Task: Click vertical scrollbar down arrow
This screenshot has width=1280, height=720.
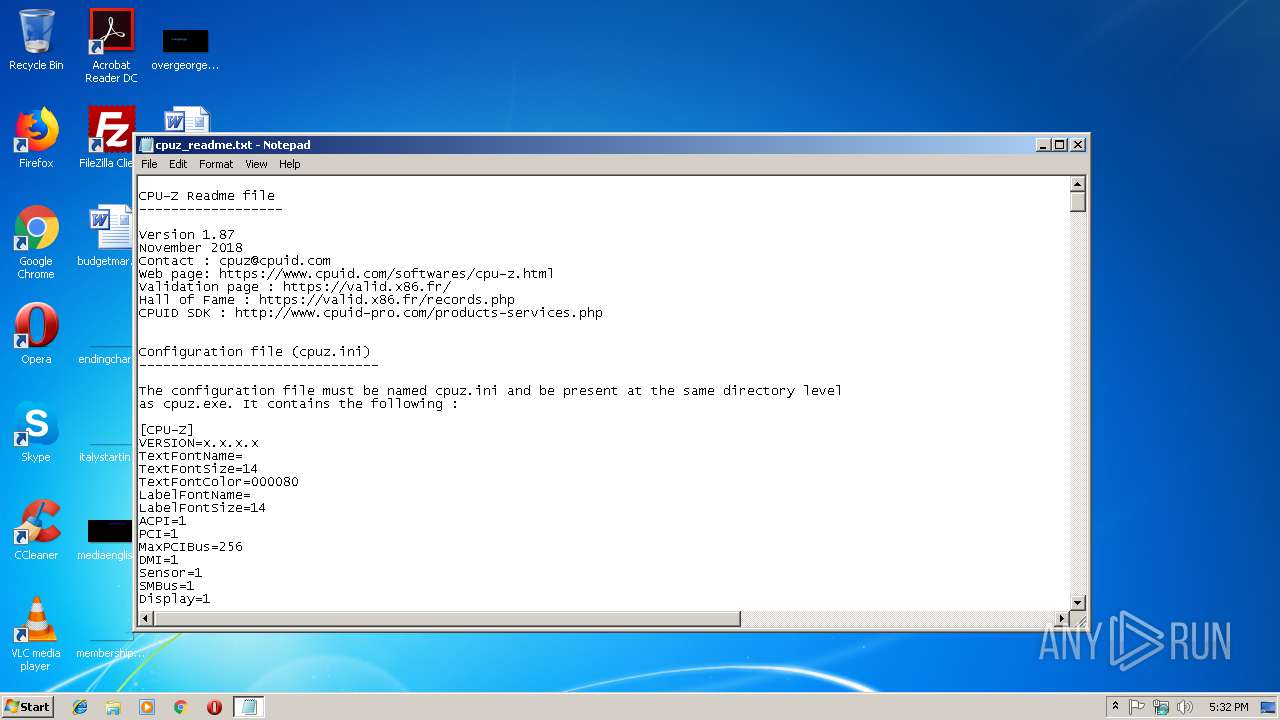Action: [1078, 602]
